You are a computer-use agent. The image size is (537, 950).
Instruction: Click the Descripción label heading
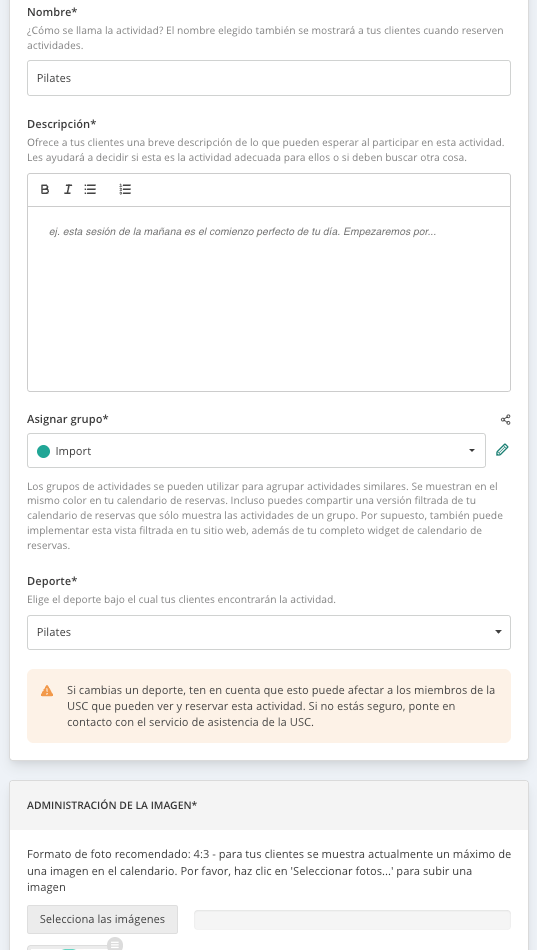(x=62, y=124)
